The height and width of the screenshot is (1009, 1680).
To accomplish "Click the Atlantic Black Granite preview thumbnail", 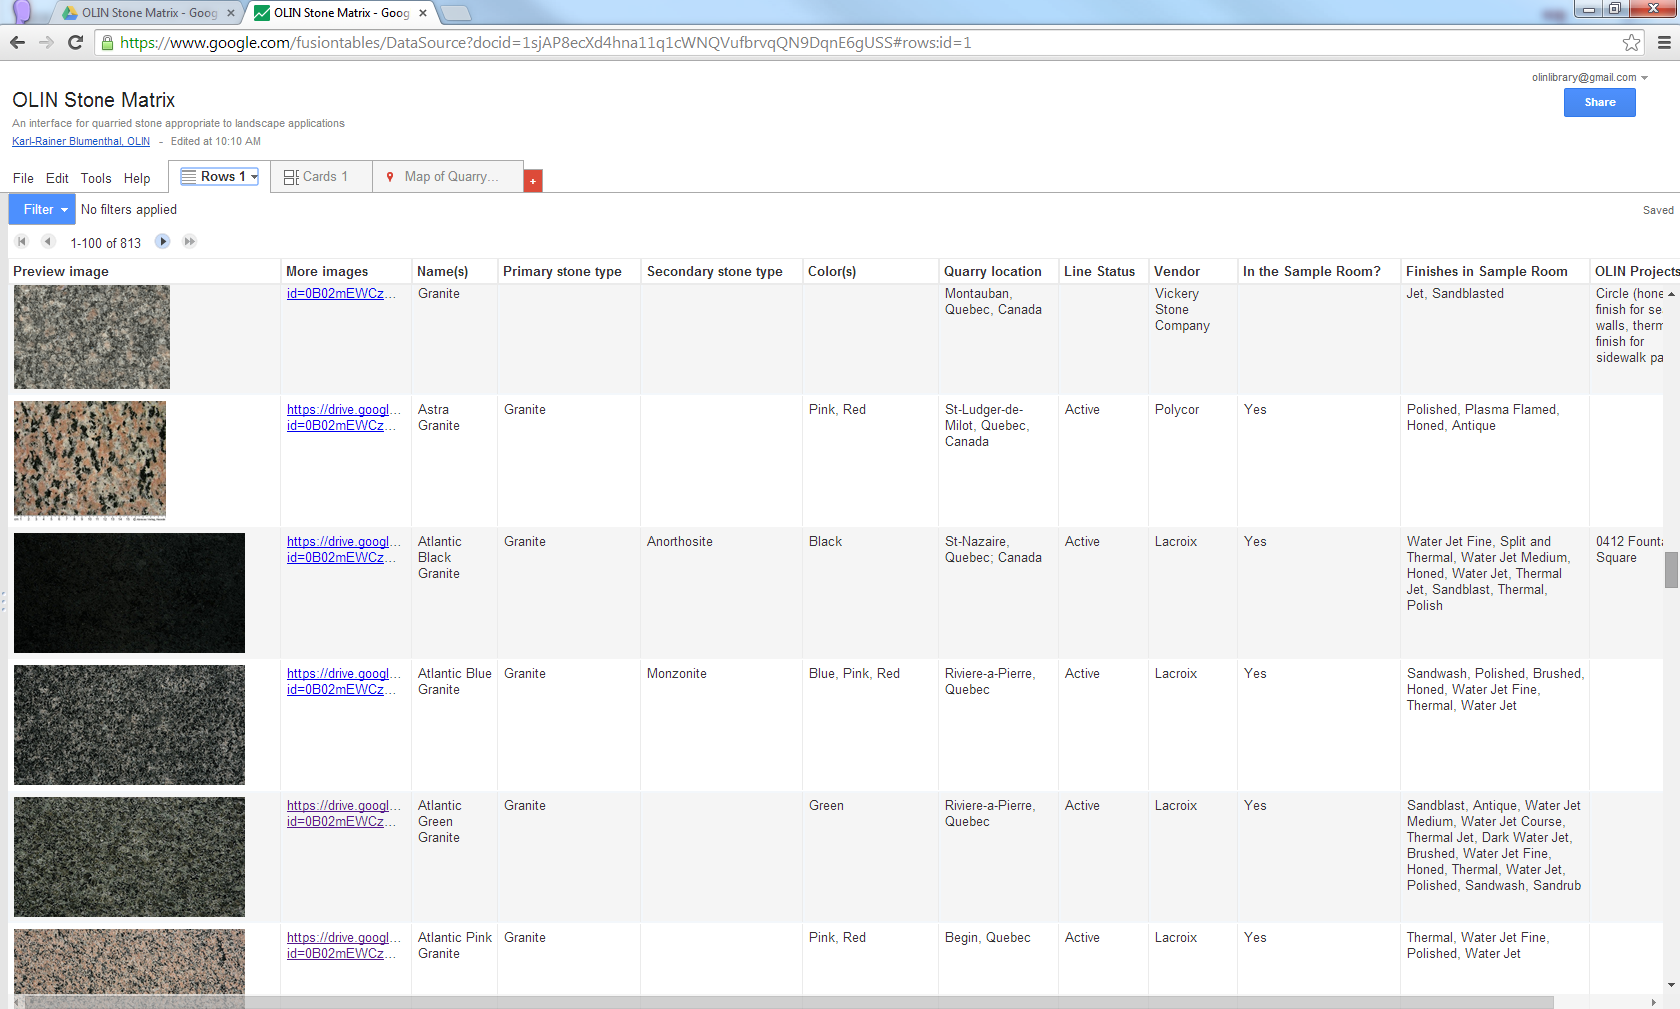I will tap(129, 593).
